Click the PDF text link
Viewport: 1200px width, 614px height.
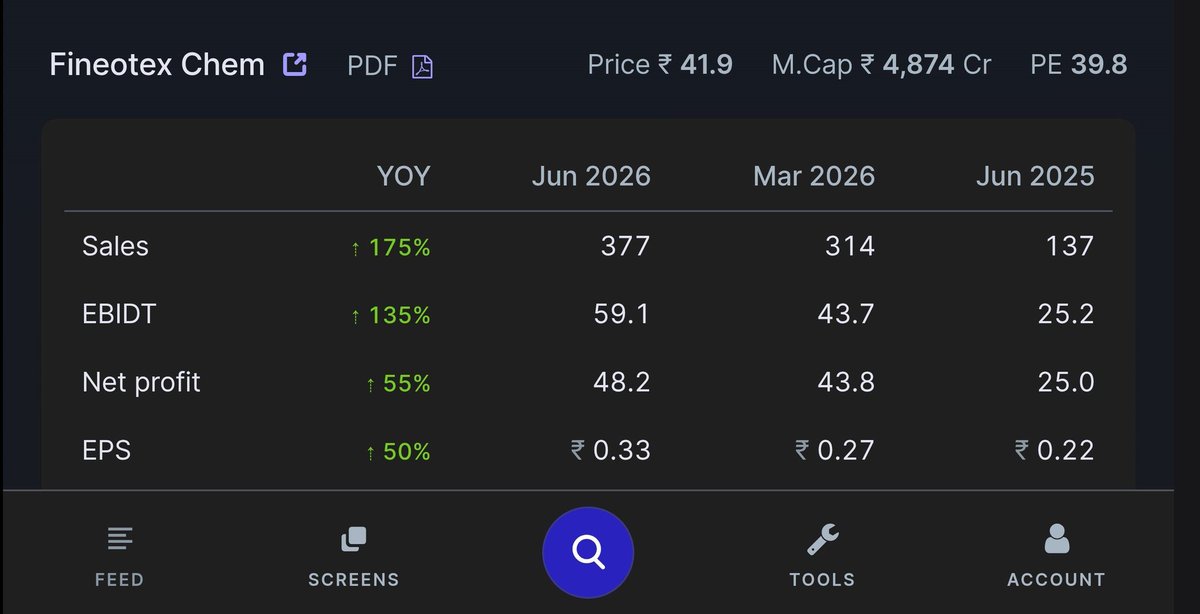(372, 66)
